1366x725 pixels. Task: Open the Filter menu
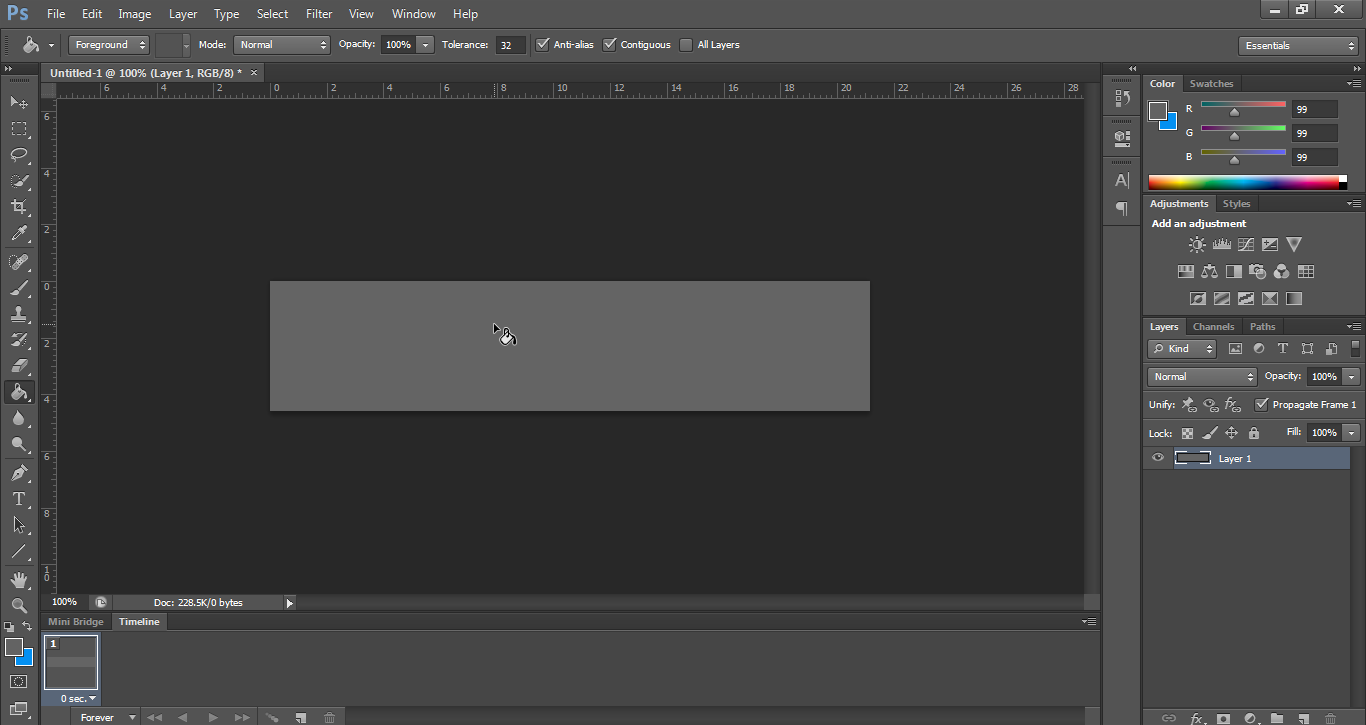click(x=319, y=14)
